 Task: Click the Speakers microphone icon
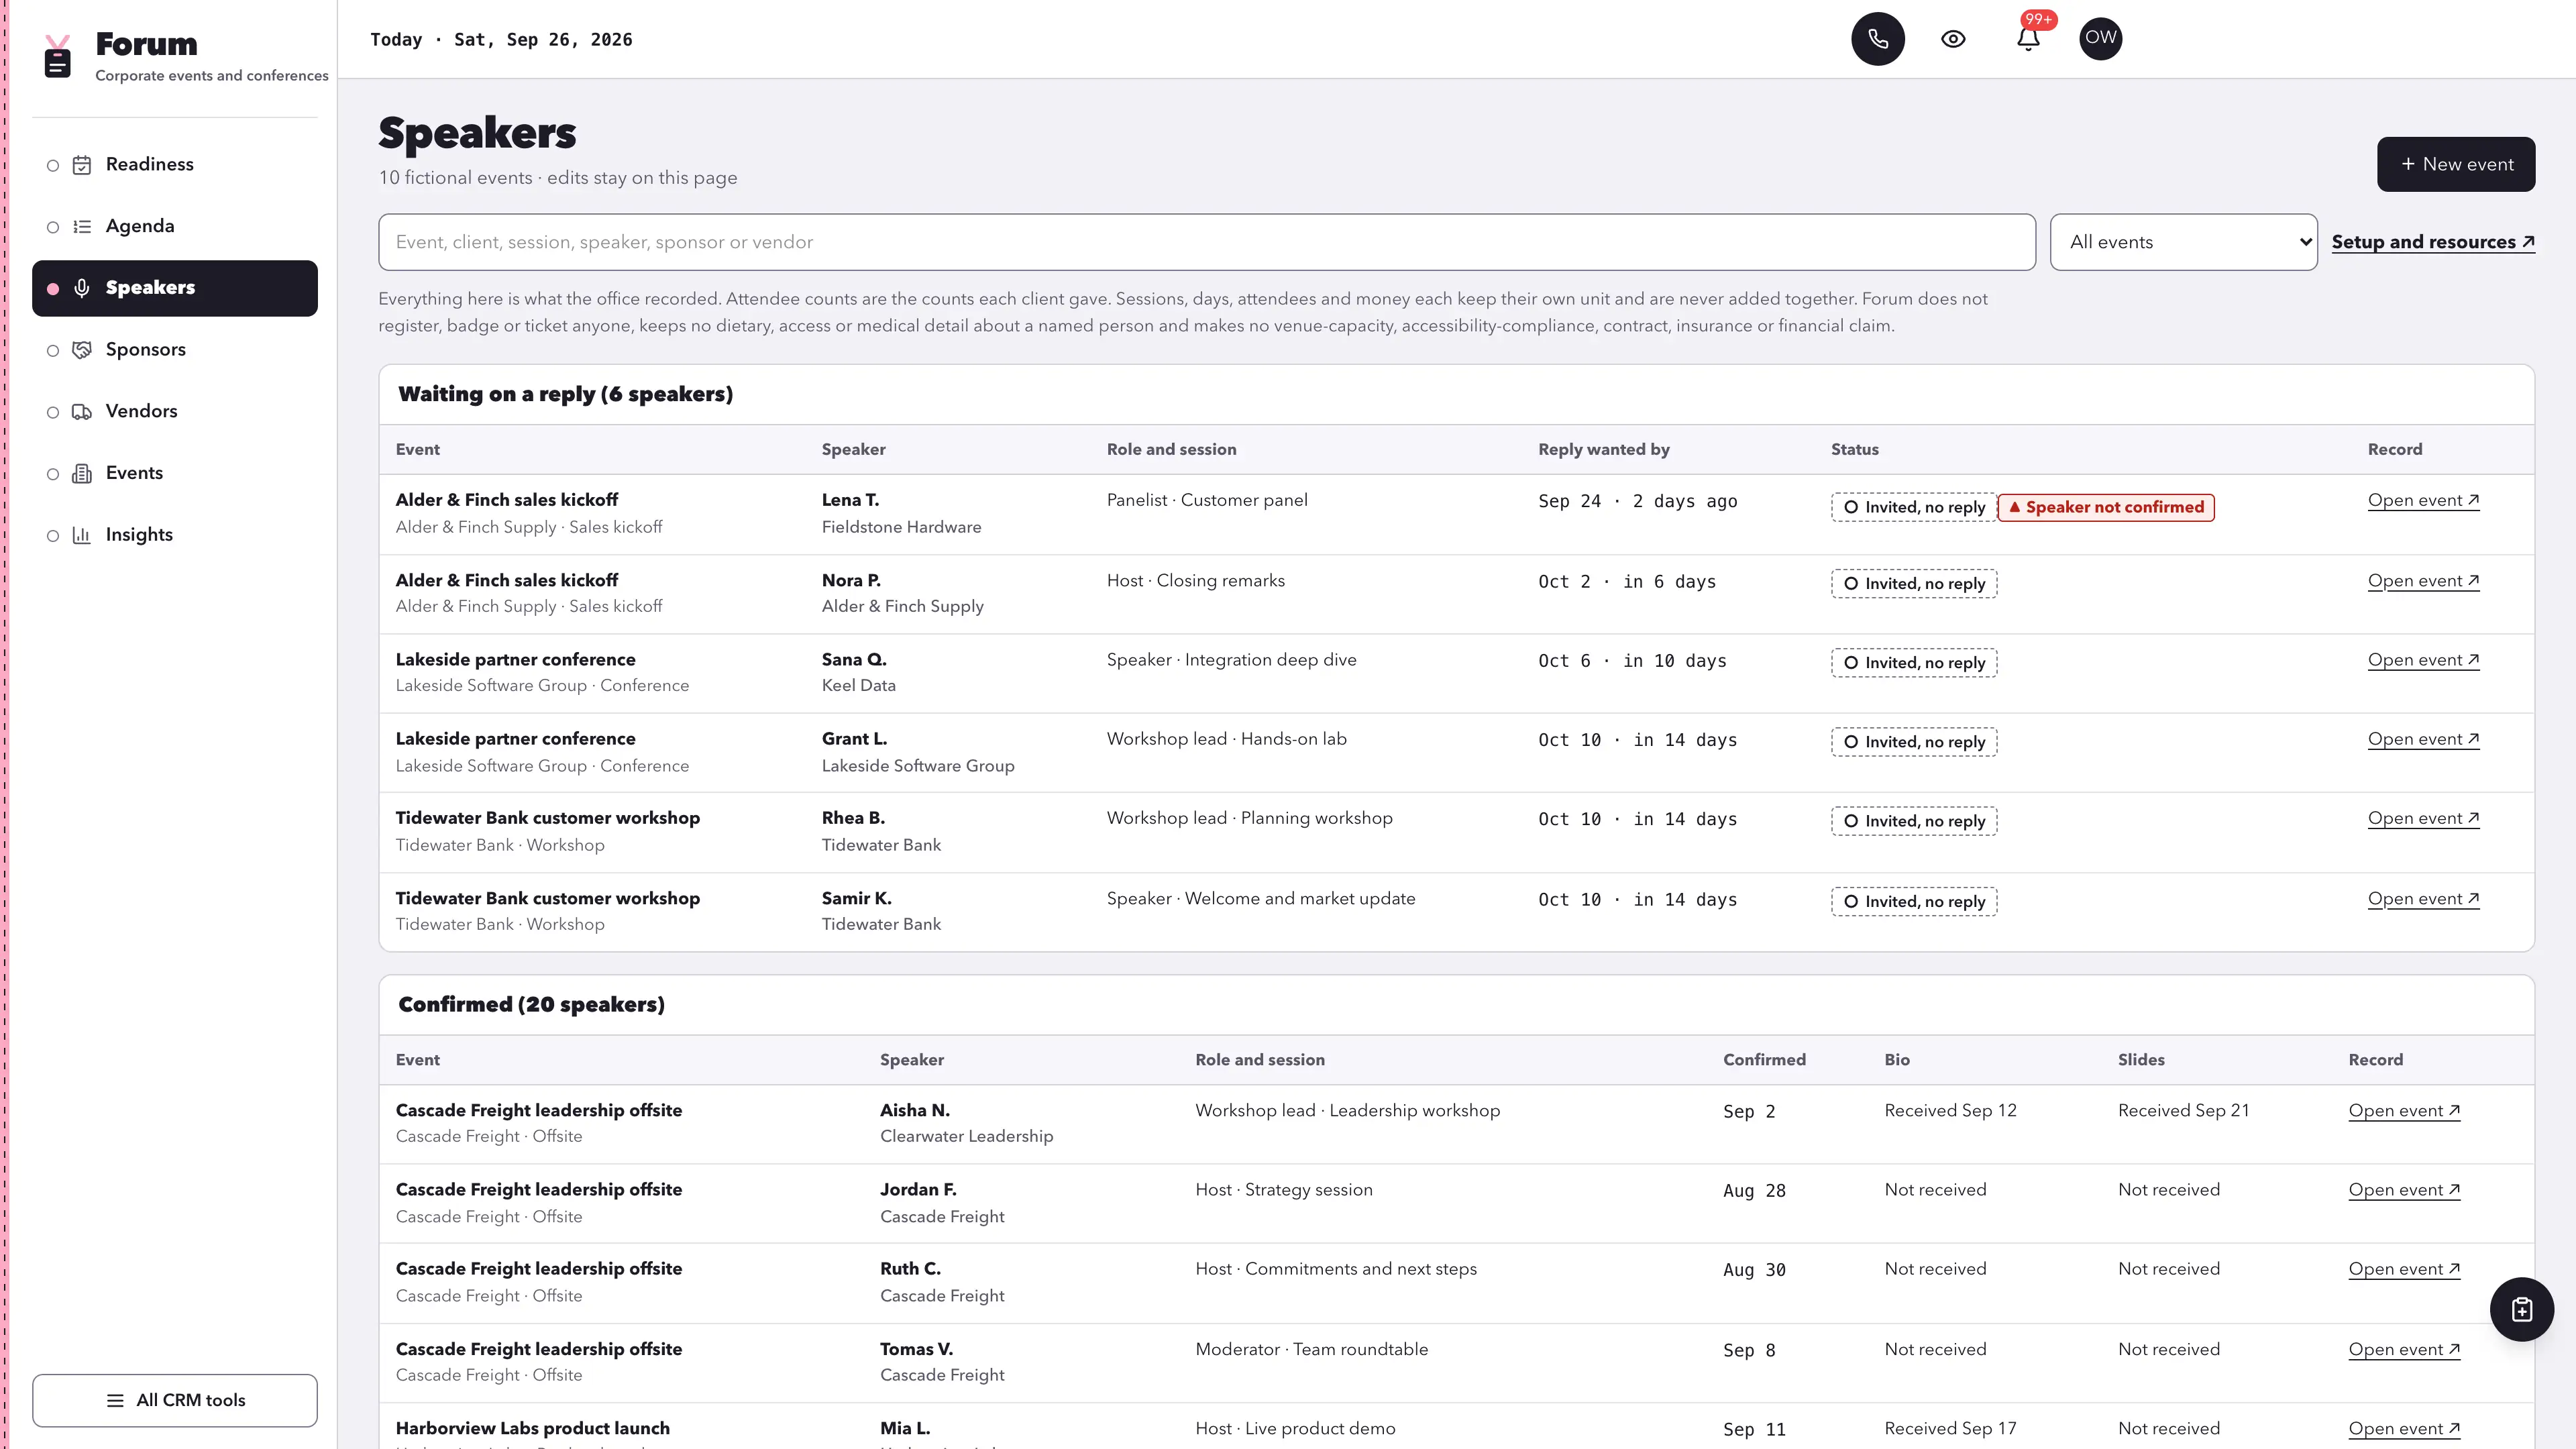click(x=82, y=288)
